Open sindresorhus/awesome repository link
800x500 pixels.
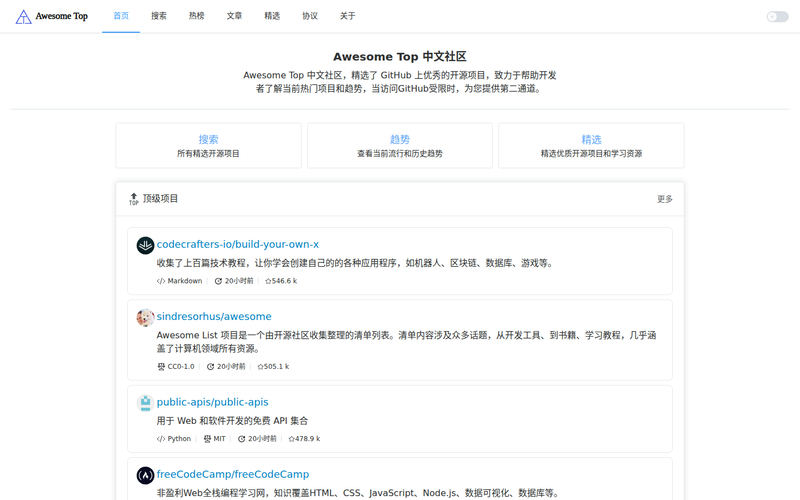[x=214, y=316]
